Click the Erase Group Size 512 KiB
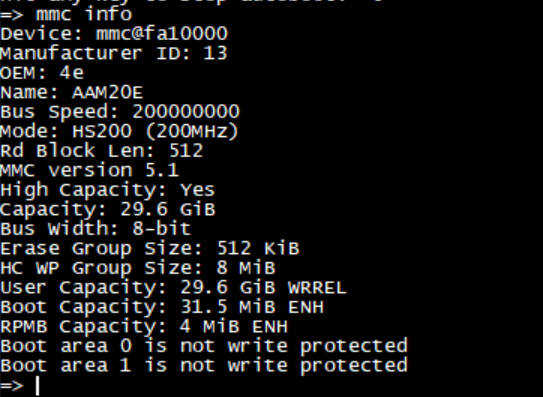This screenshot has height=397, width=543. pos(258,248)
